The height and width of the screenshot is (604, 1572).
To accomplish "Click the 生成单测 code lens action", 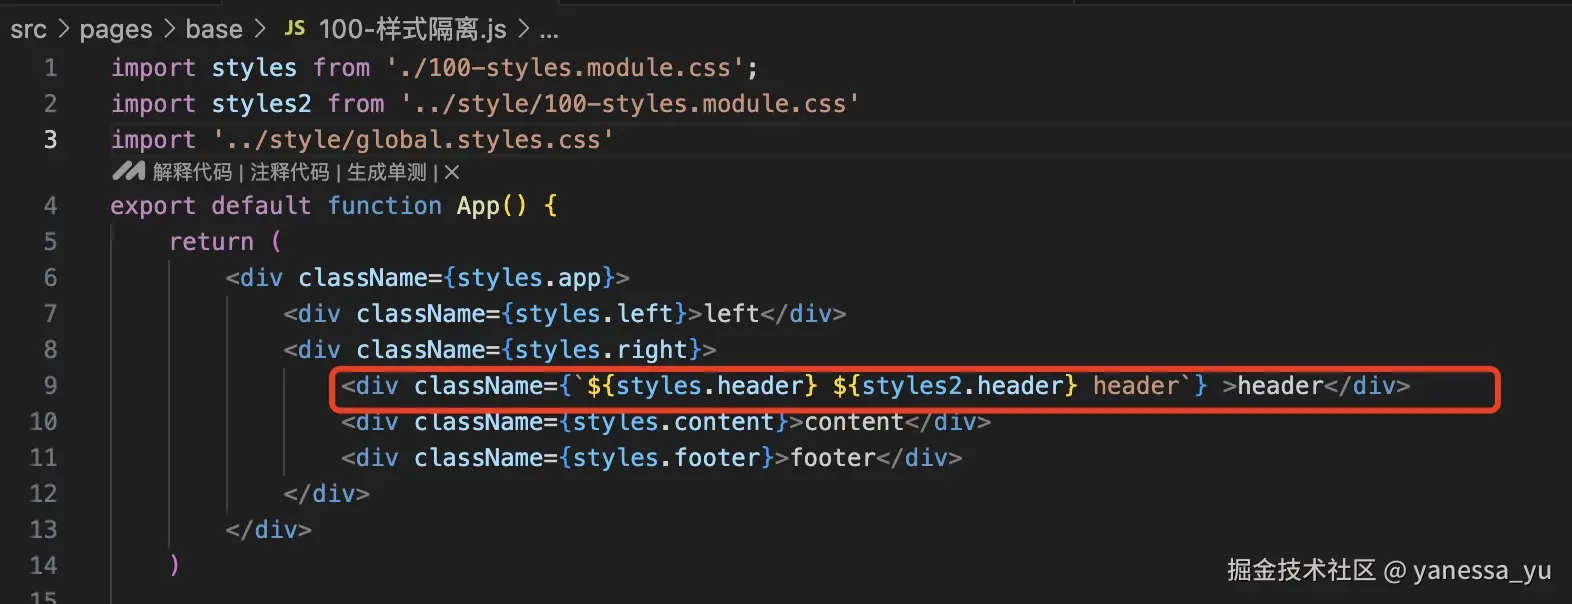I will point(387,172).
